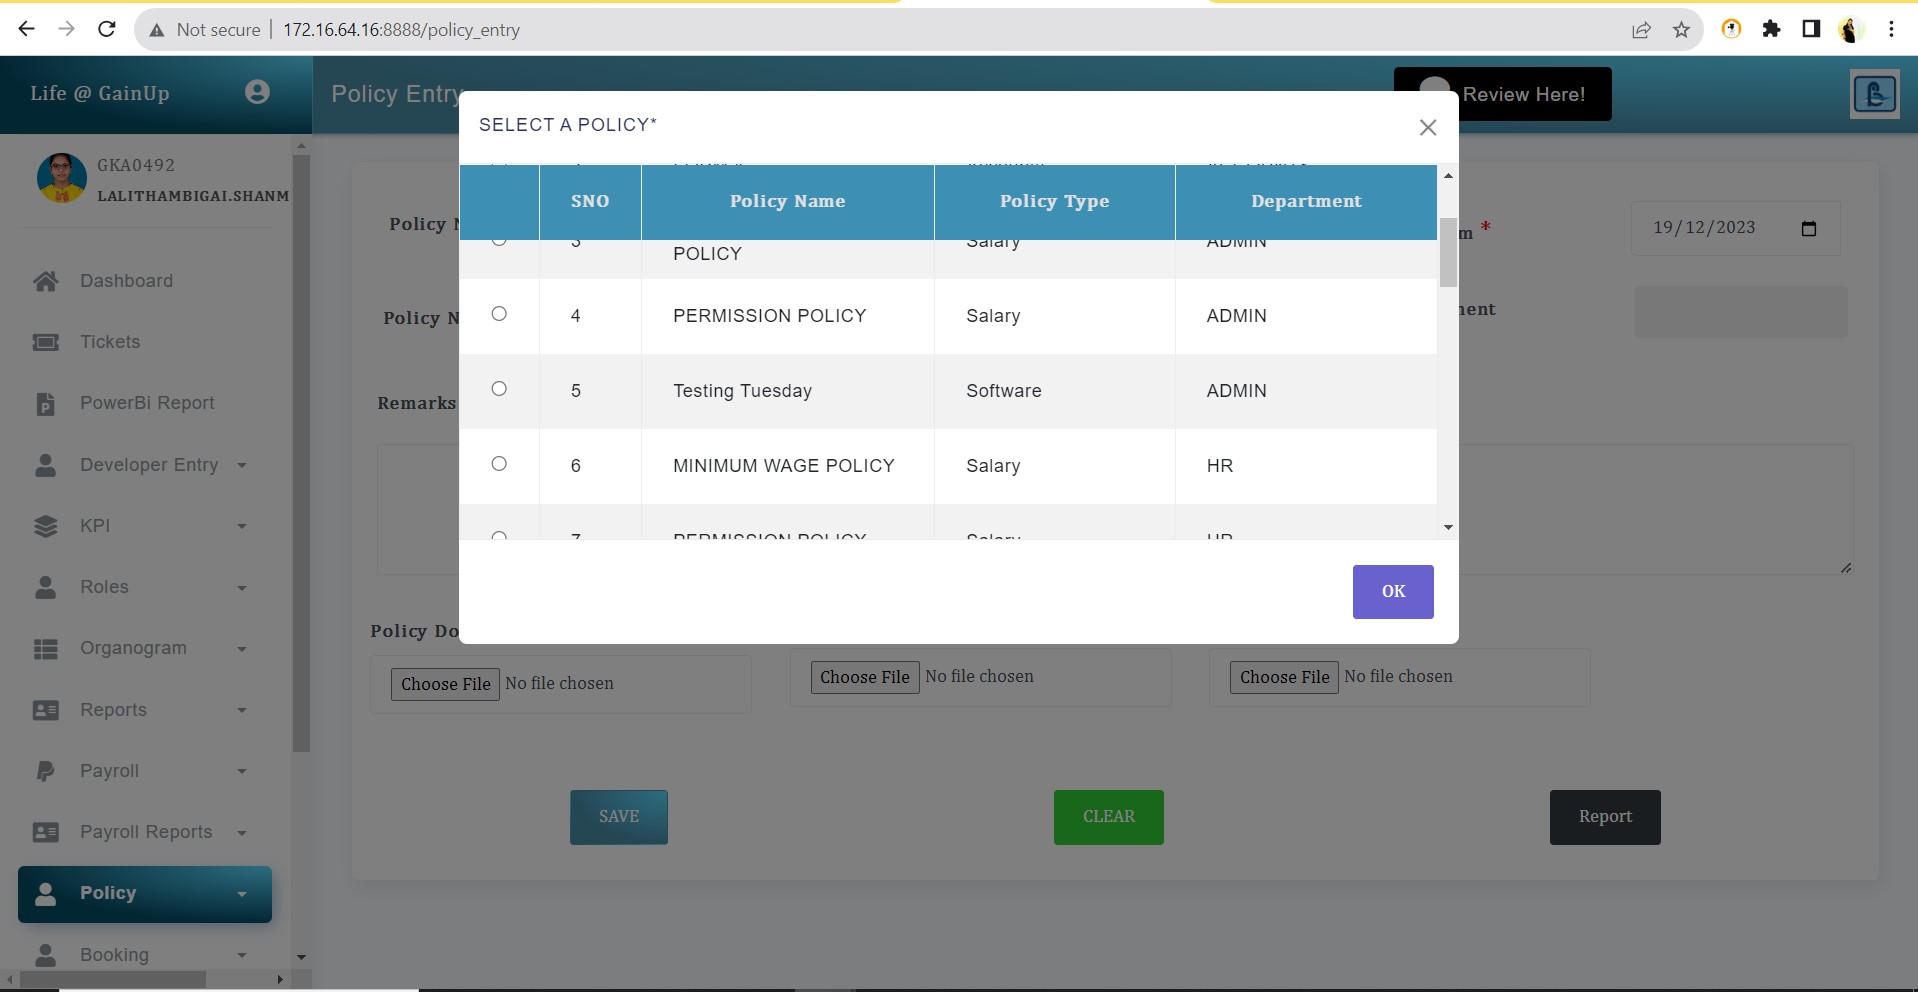Click the Payroll icon in sidebar
This screenshot has width=1918, height=992.
tap(46, 771)
